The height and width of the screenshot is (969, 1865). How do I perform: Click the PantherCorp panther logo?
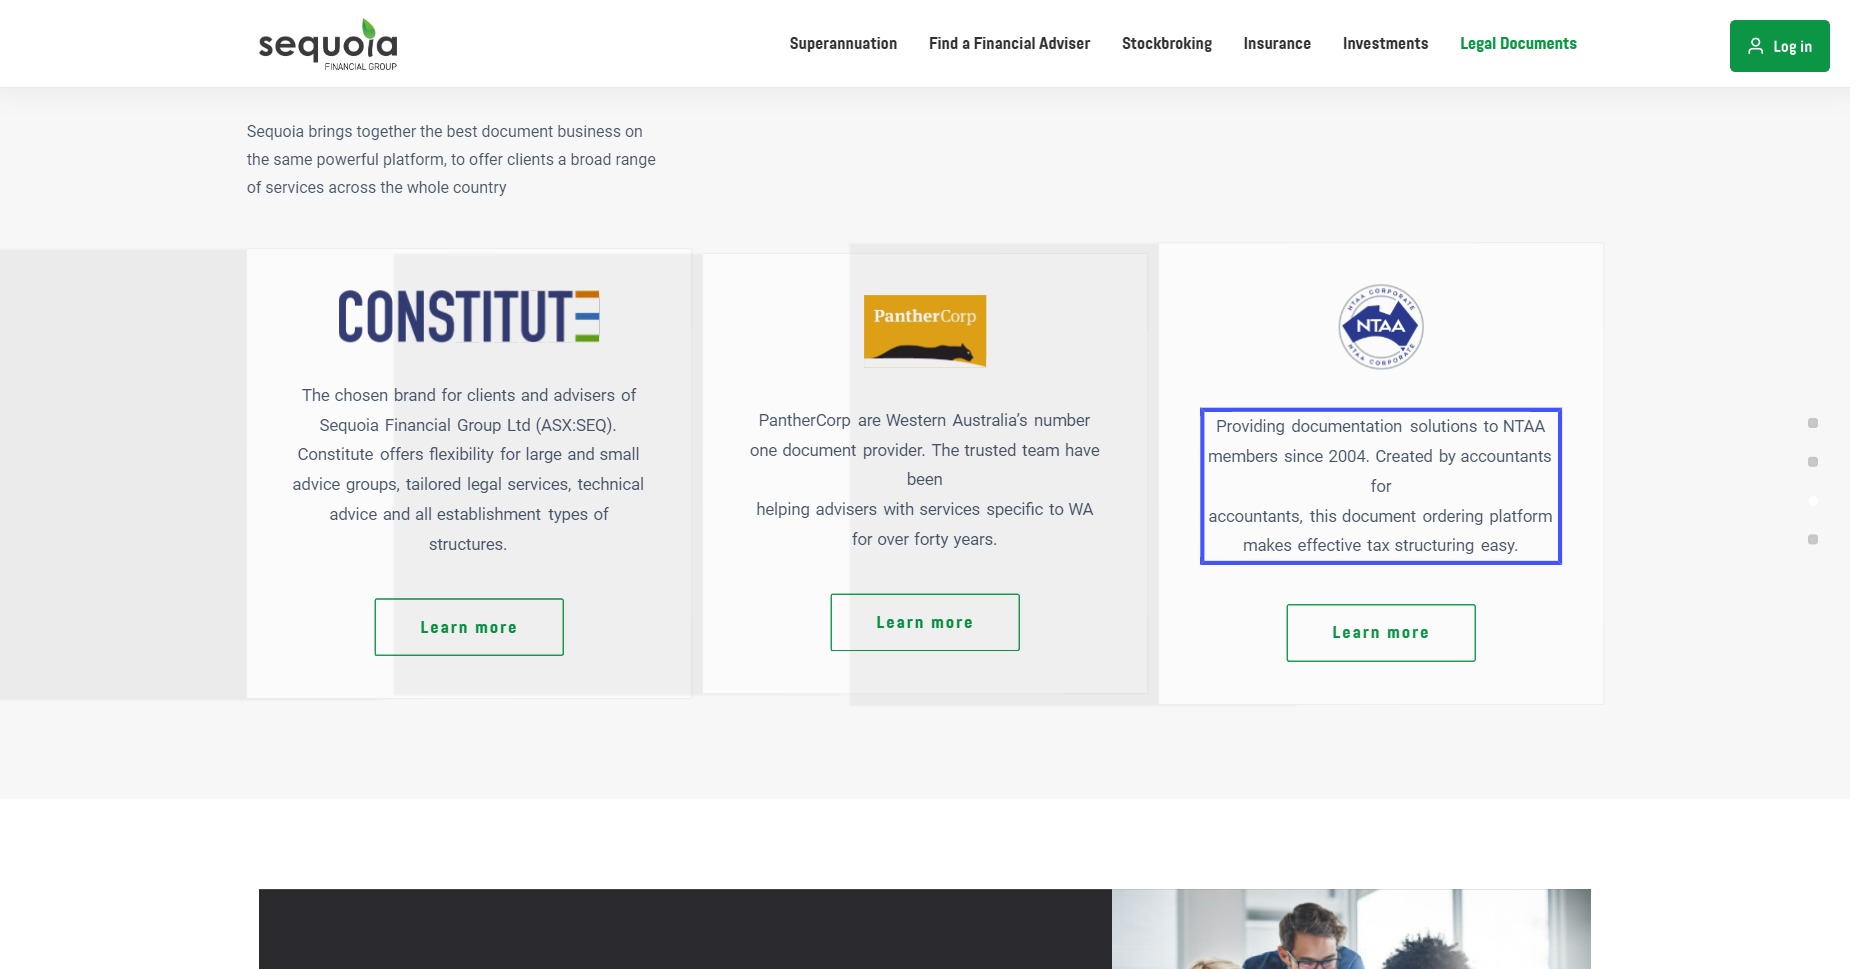coord(924,330)
